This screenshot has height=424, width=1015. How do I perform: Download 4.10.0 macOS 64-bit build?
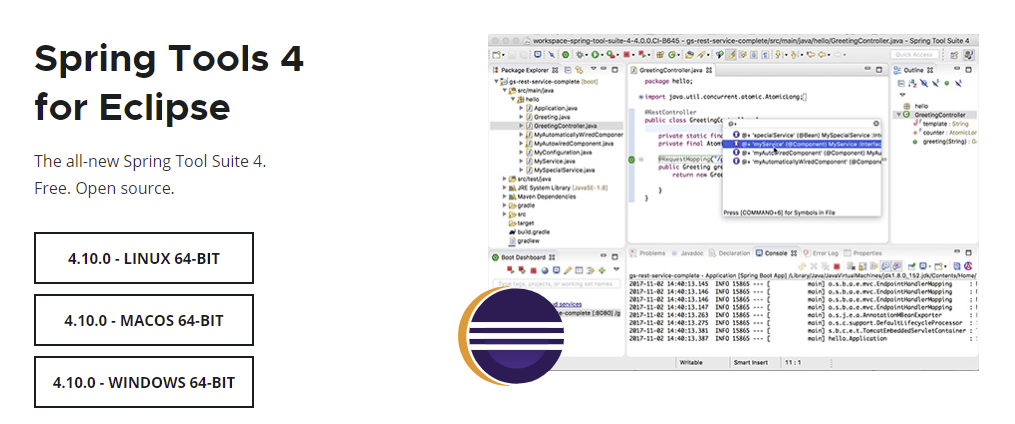click(x=144, y=320)
